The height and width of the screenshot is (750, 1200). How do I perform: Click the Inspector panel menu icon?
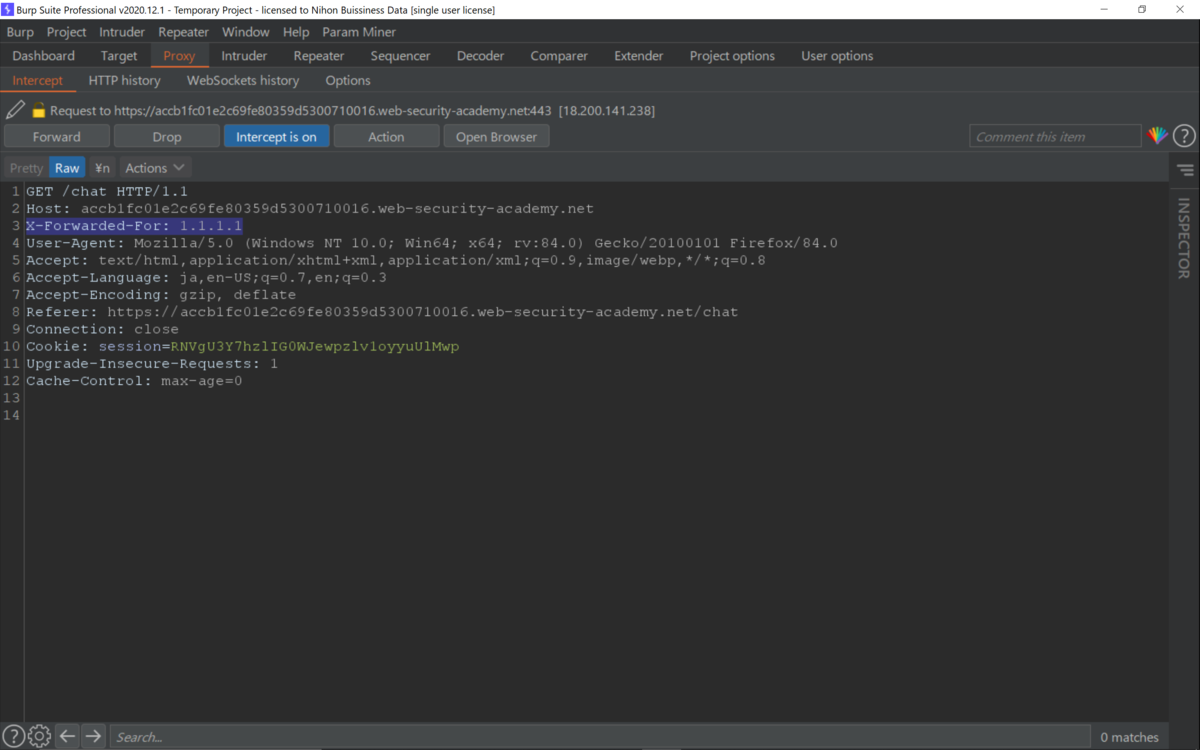click(1185, 170)
